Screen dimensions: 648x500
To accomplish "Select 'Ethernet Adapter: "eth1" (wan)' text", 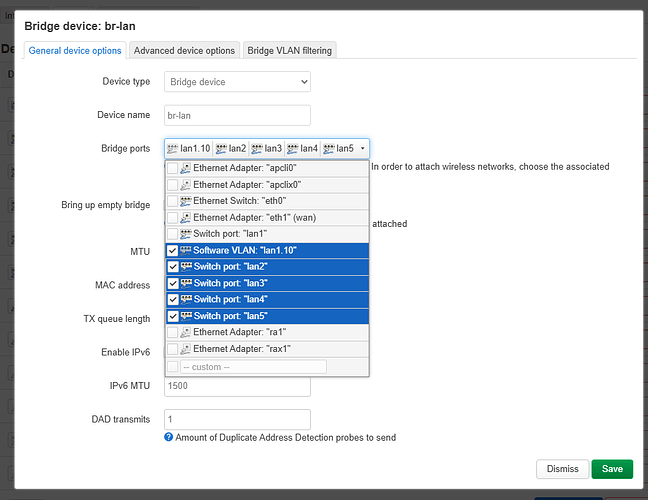I will 255,217.
